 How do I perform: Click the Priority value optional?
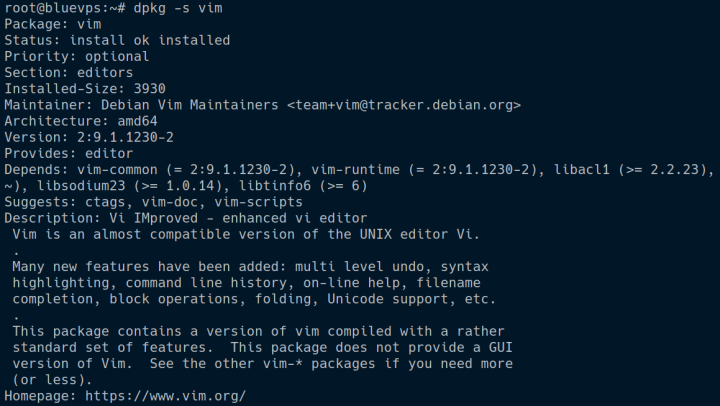(117, 56)
